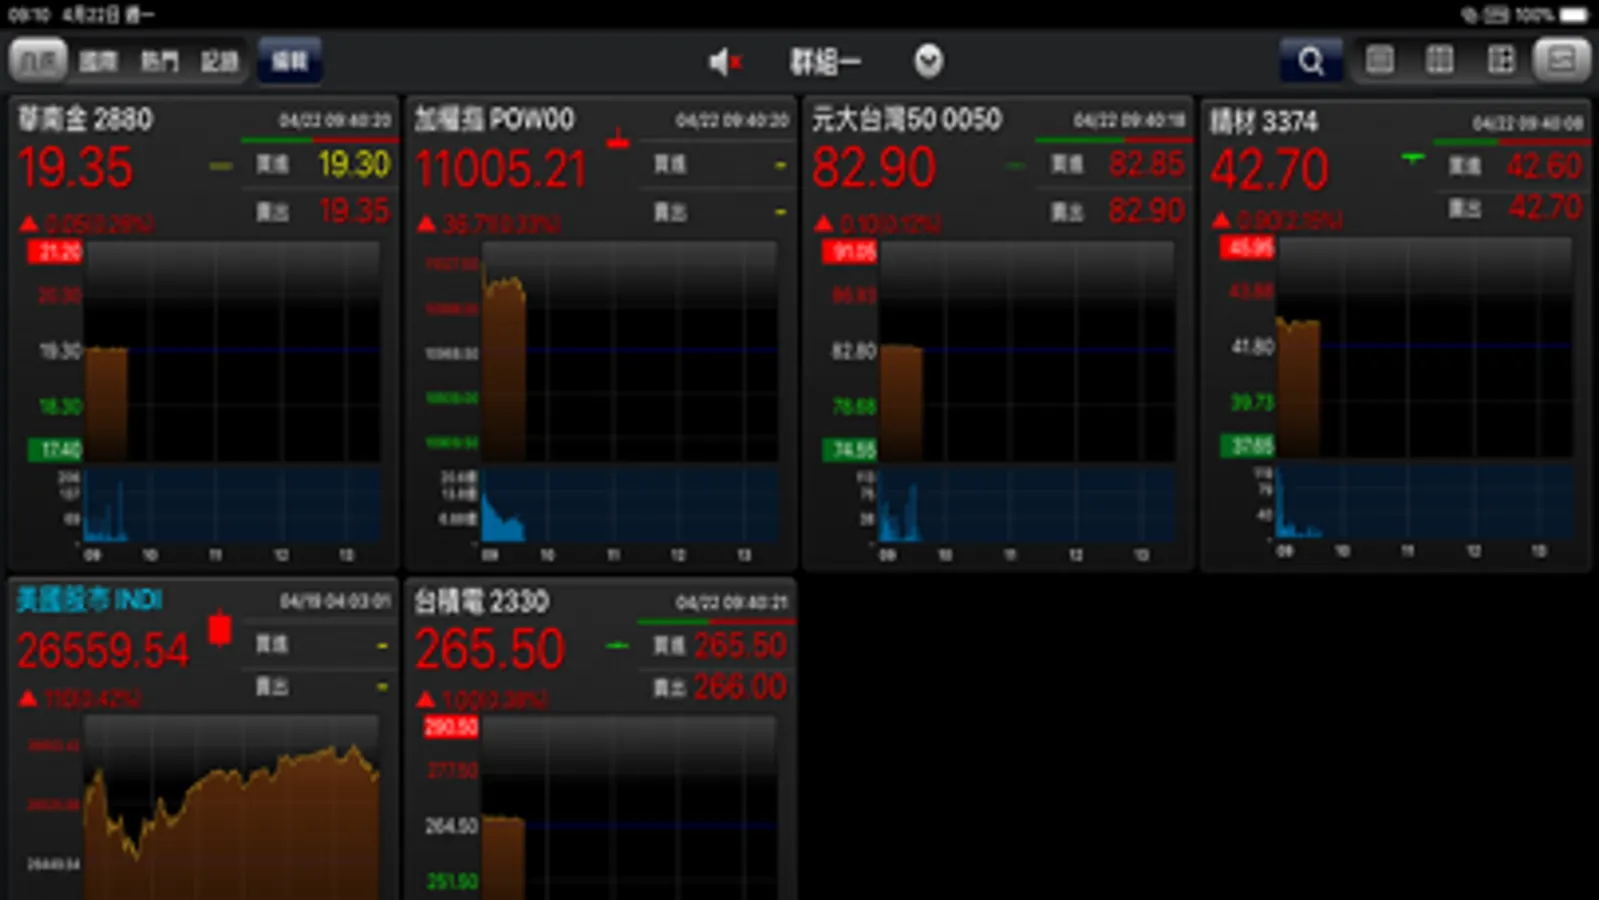Image resolution: width=1599 pixels, height=900 pixels.
Task: Click the green candlestick icon on 精材 card
Action: coord(1412,157)
